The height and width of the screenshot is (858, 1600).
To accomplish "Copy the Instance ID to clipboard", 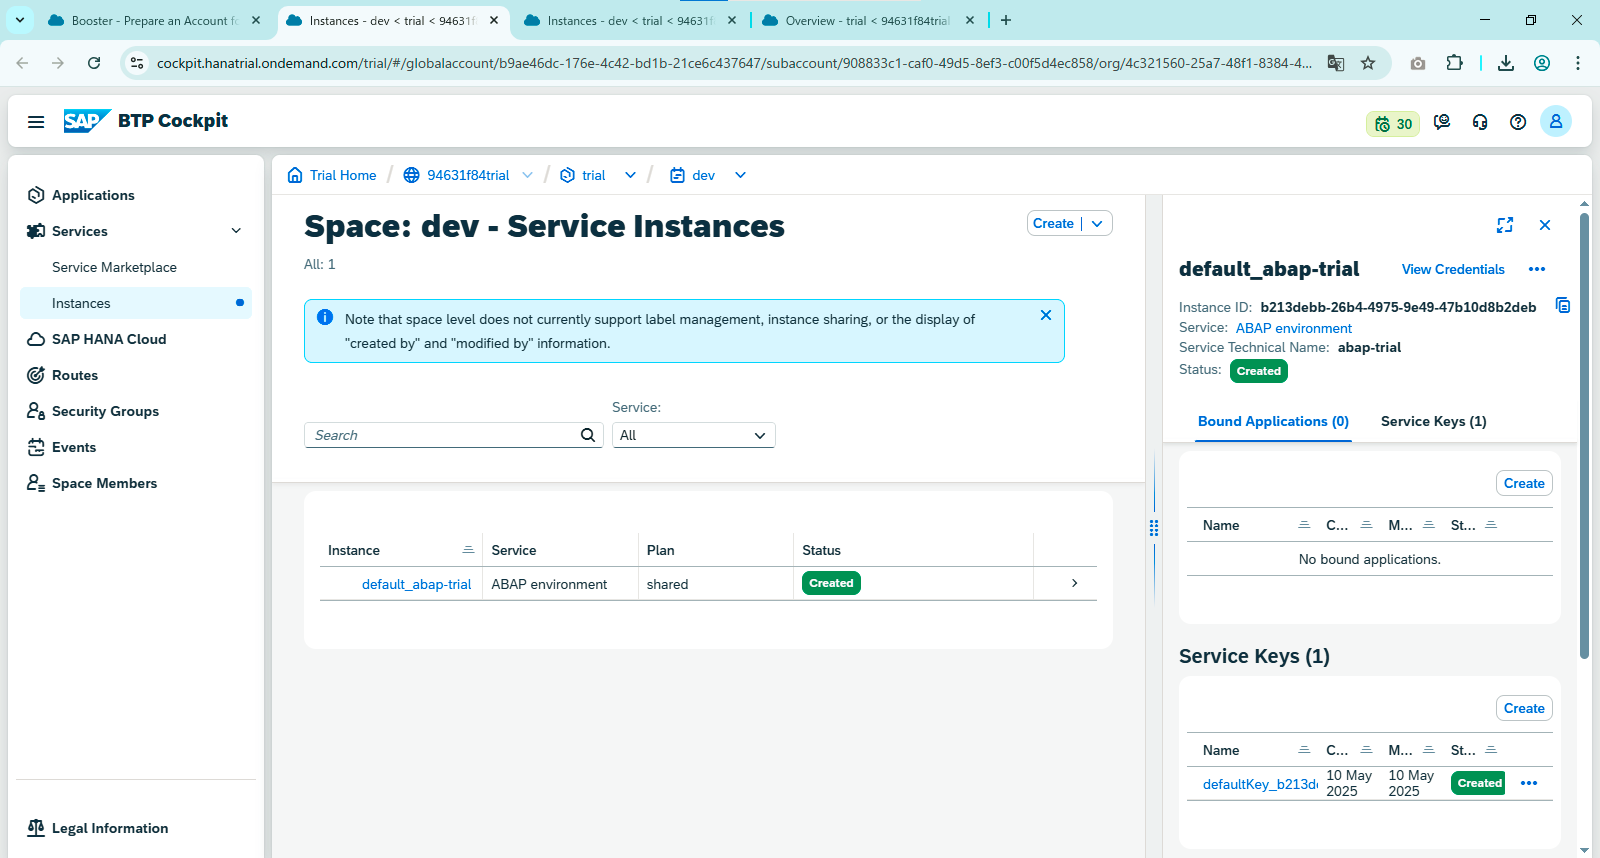I will tap(1563, 306).
